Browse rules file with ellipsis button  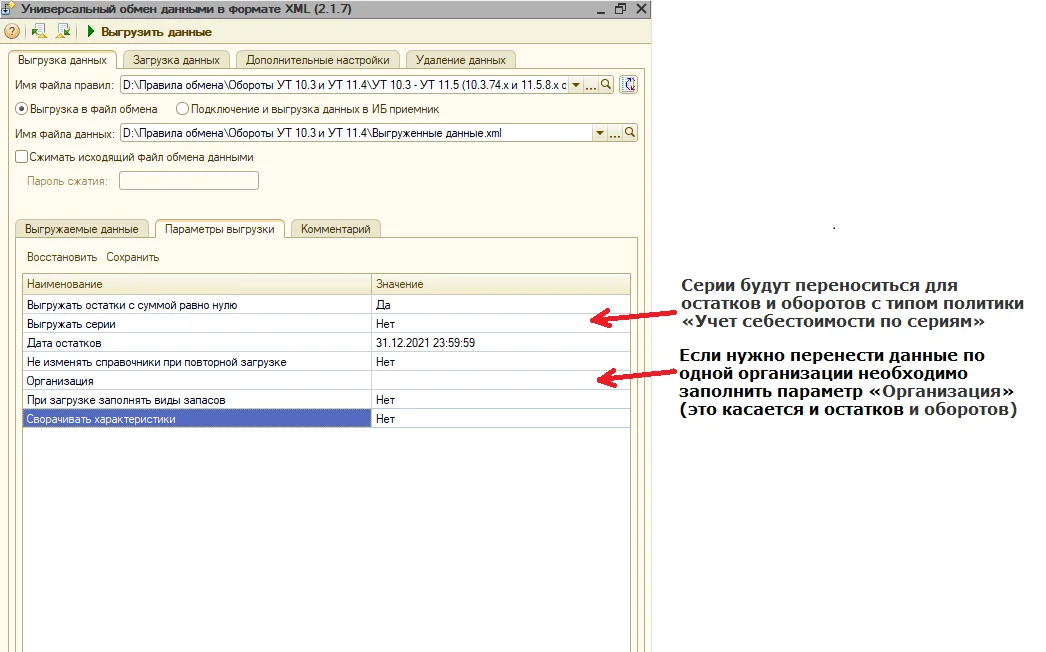591,85
